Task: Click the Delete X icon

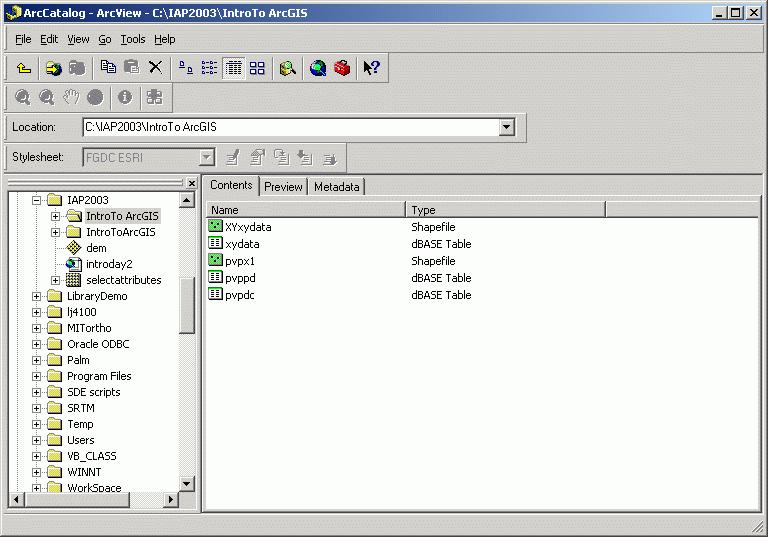Action: 155,68
